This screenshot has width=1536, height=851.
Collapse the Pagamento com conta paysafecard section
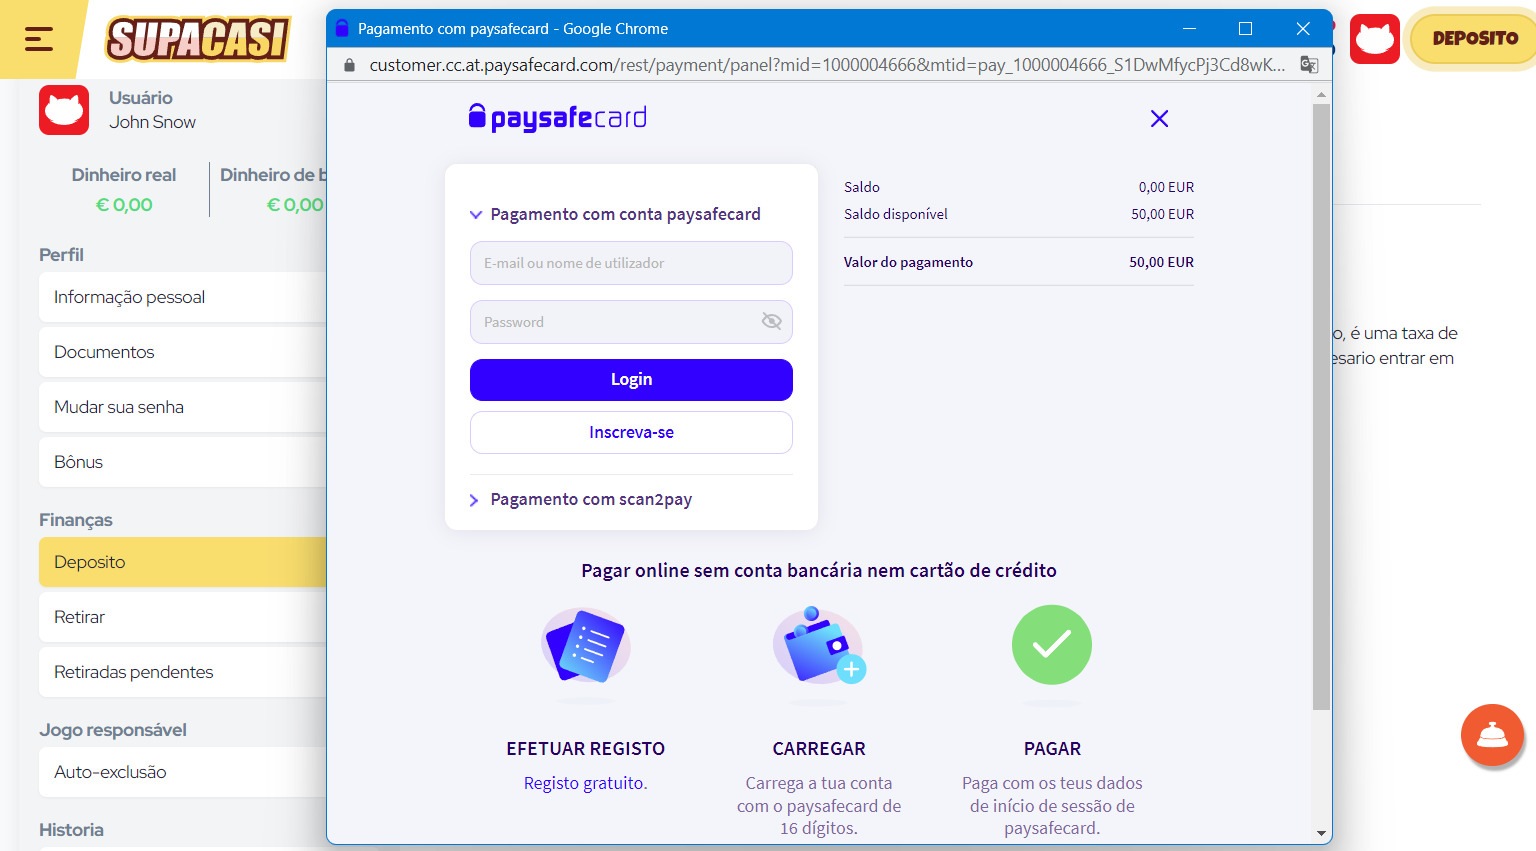476,214
